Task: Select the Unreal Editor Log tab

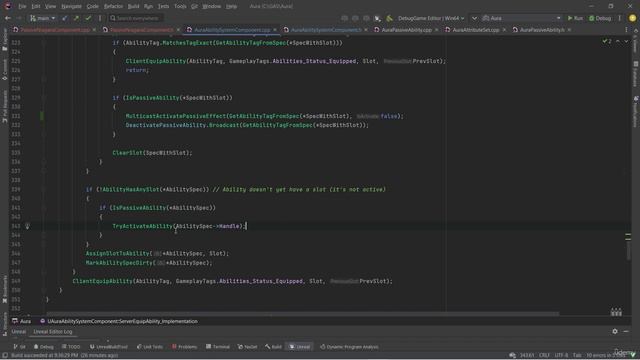Action: pos(52,331)
